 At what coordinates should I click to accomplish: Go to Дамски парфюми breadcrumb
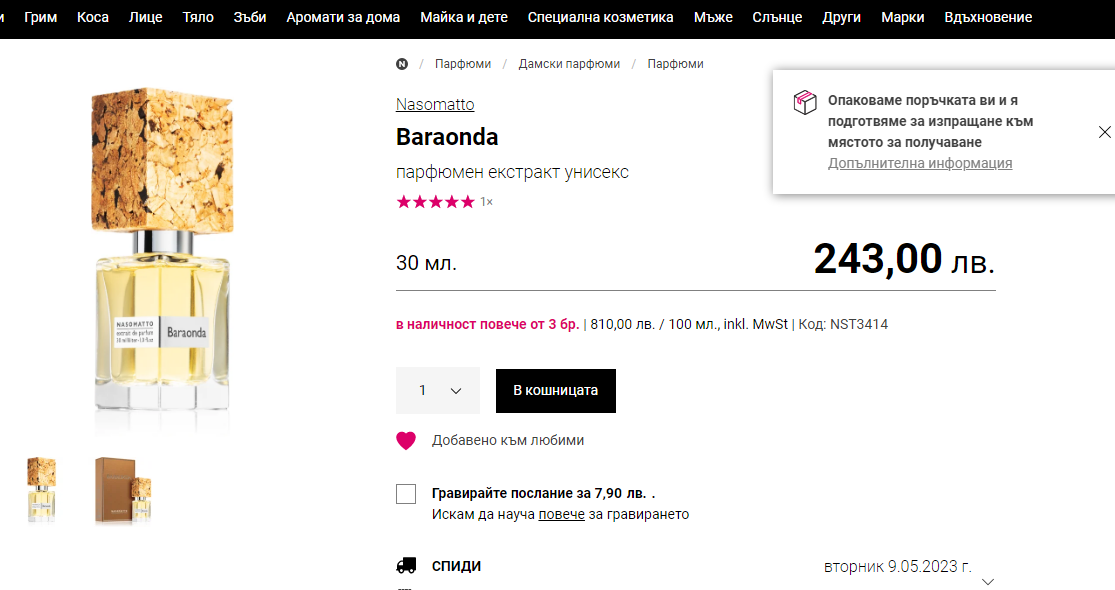(569, 64)
